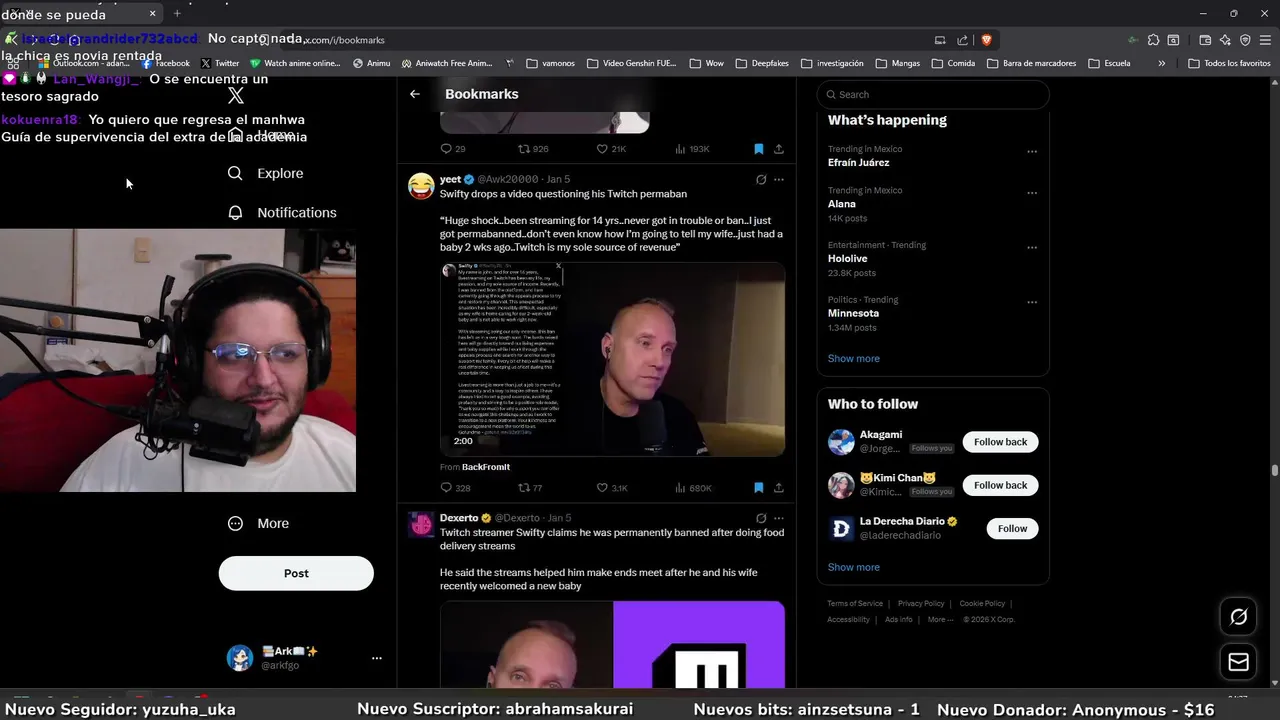1280x720 pixels.
Task: Open Notifications in the left navigation
Action: click(281, 212)
